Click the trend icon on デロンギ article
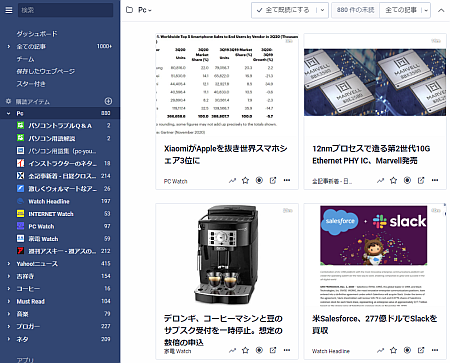The width and height of the screenshot is (450, 363). (x=232, y=351)
